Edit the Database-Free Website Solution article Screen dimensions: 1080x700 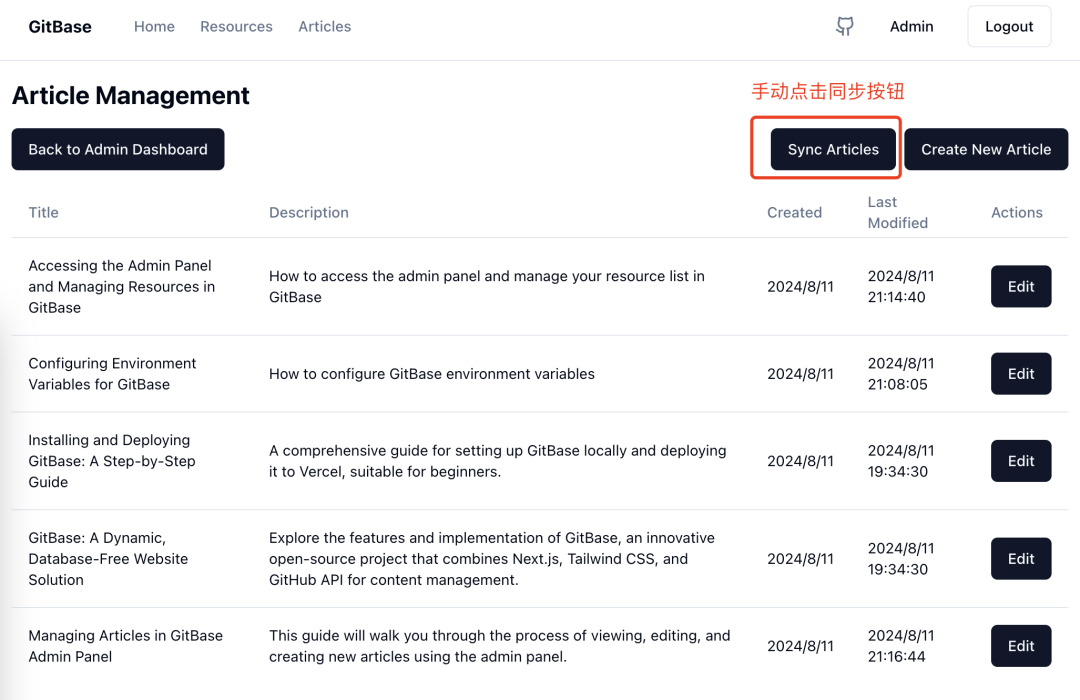[x=1021, y=559]
